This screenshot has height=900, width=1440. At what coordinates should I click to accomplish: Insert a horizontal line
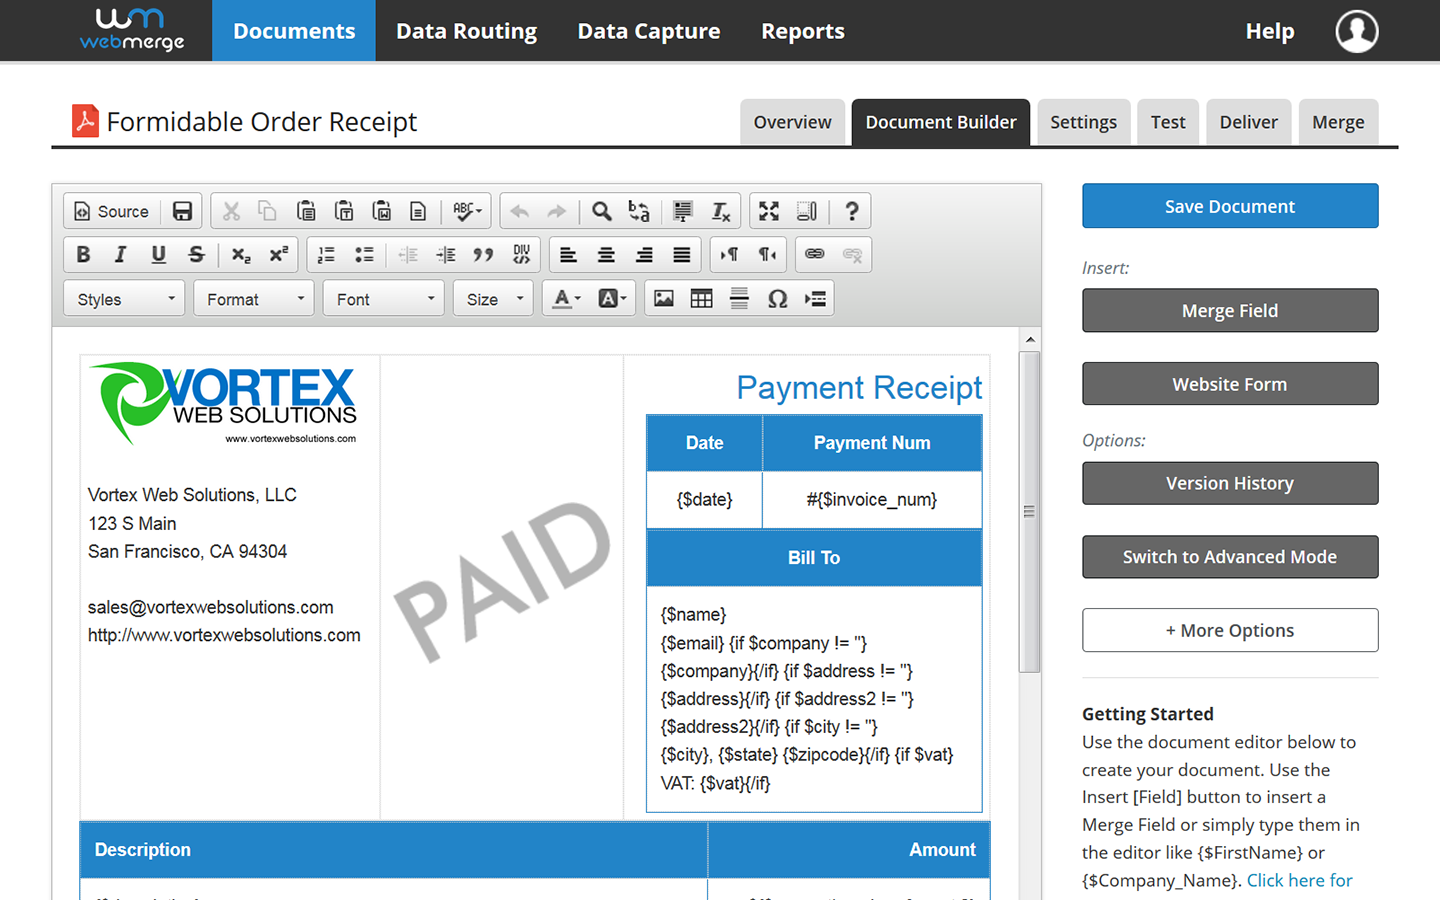pos(740,299)
